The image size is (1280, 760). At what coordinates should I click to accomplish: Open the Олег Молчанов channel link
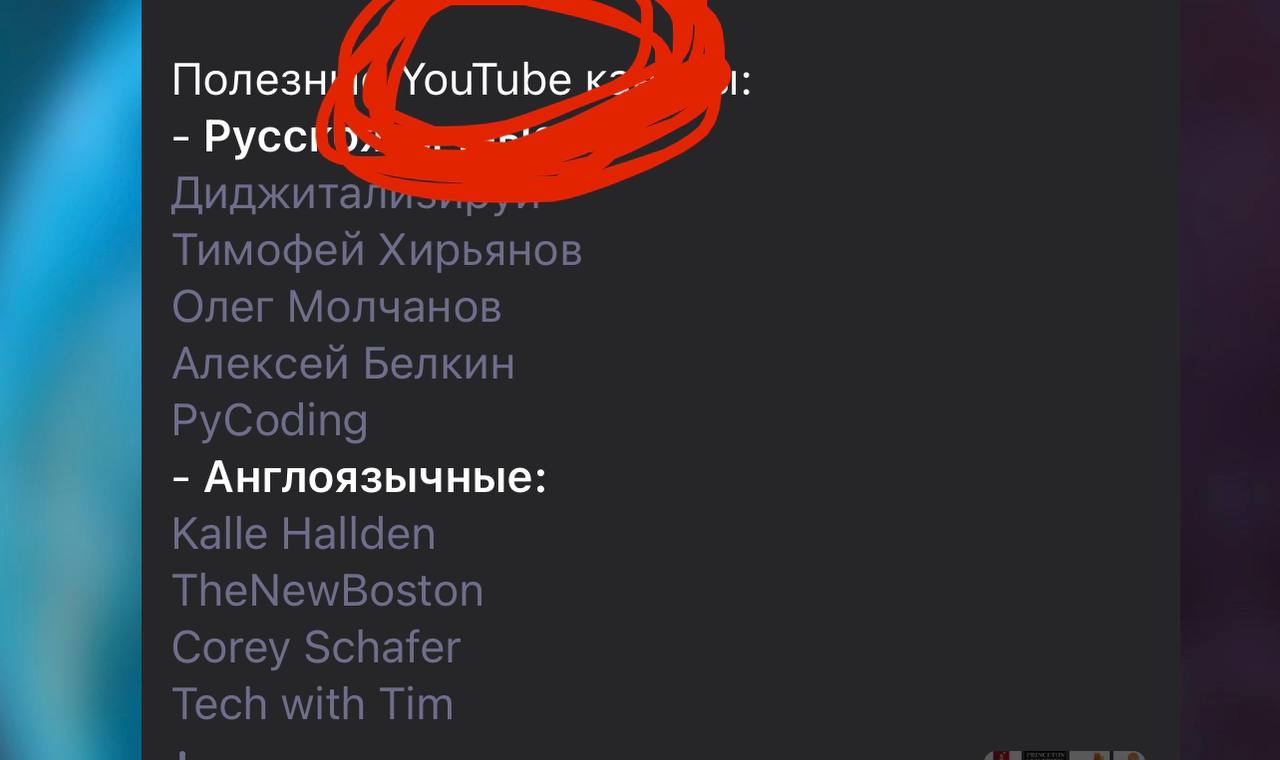(x=337, y=307)
